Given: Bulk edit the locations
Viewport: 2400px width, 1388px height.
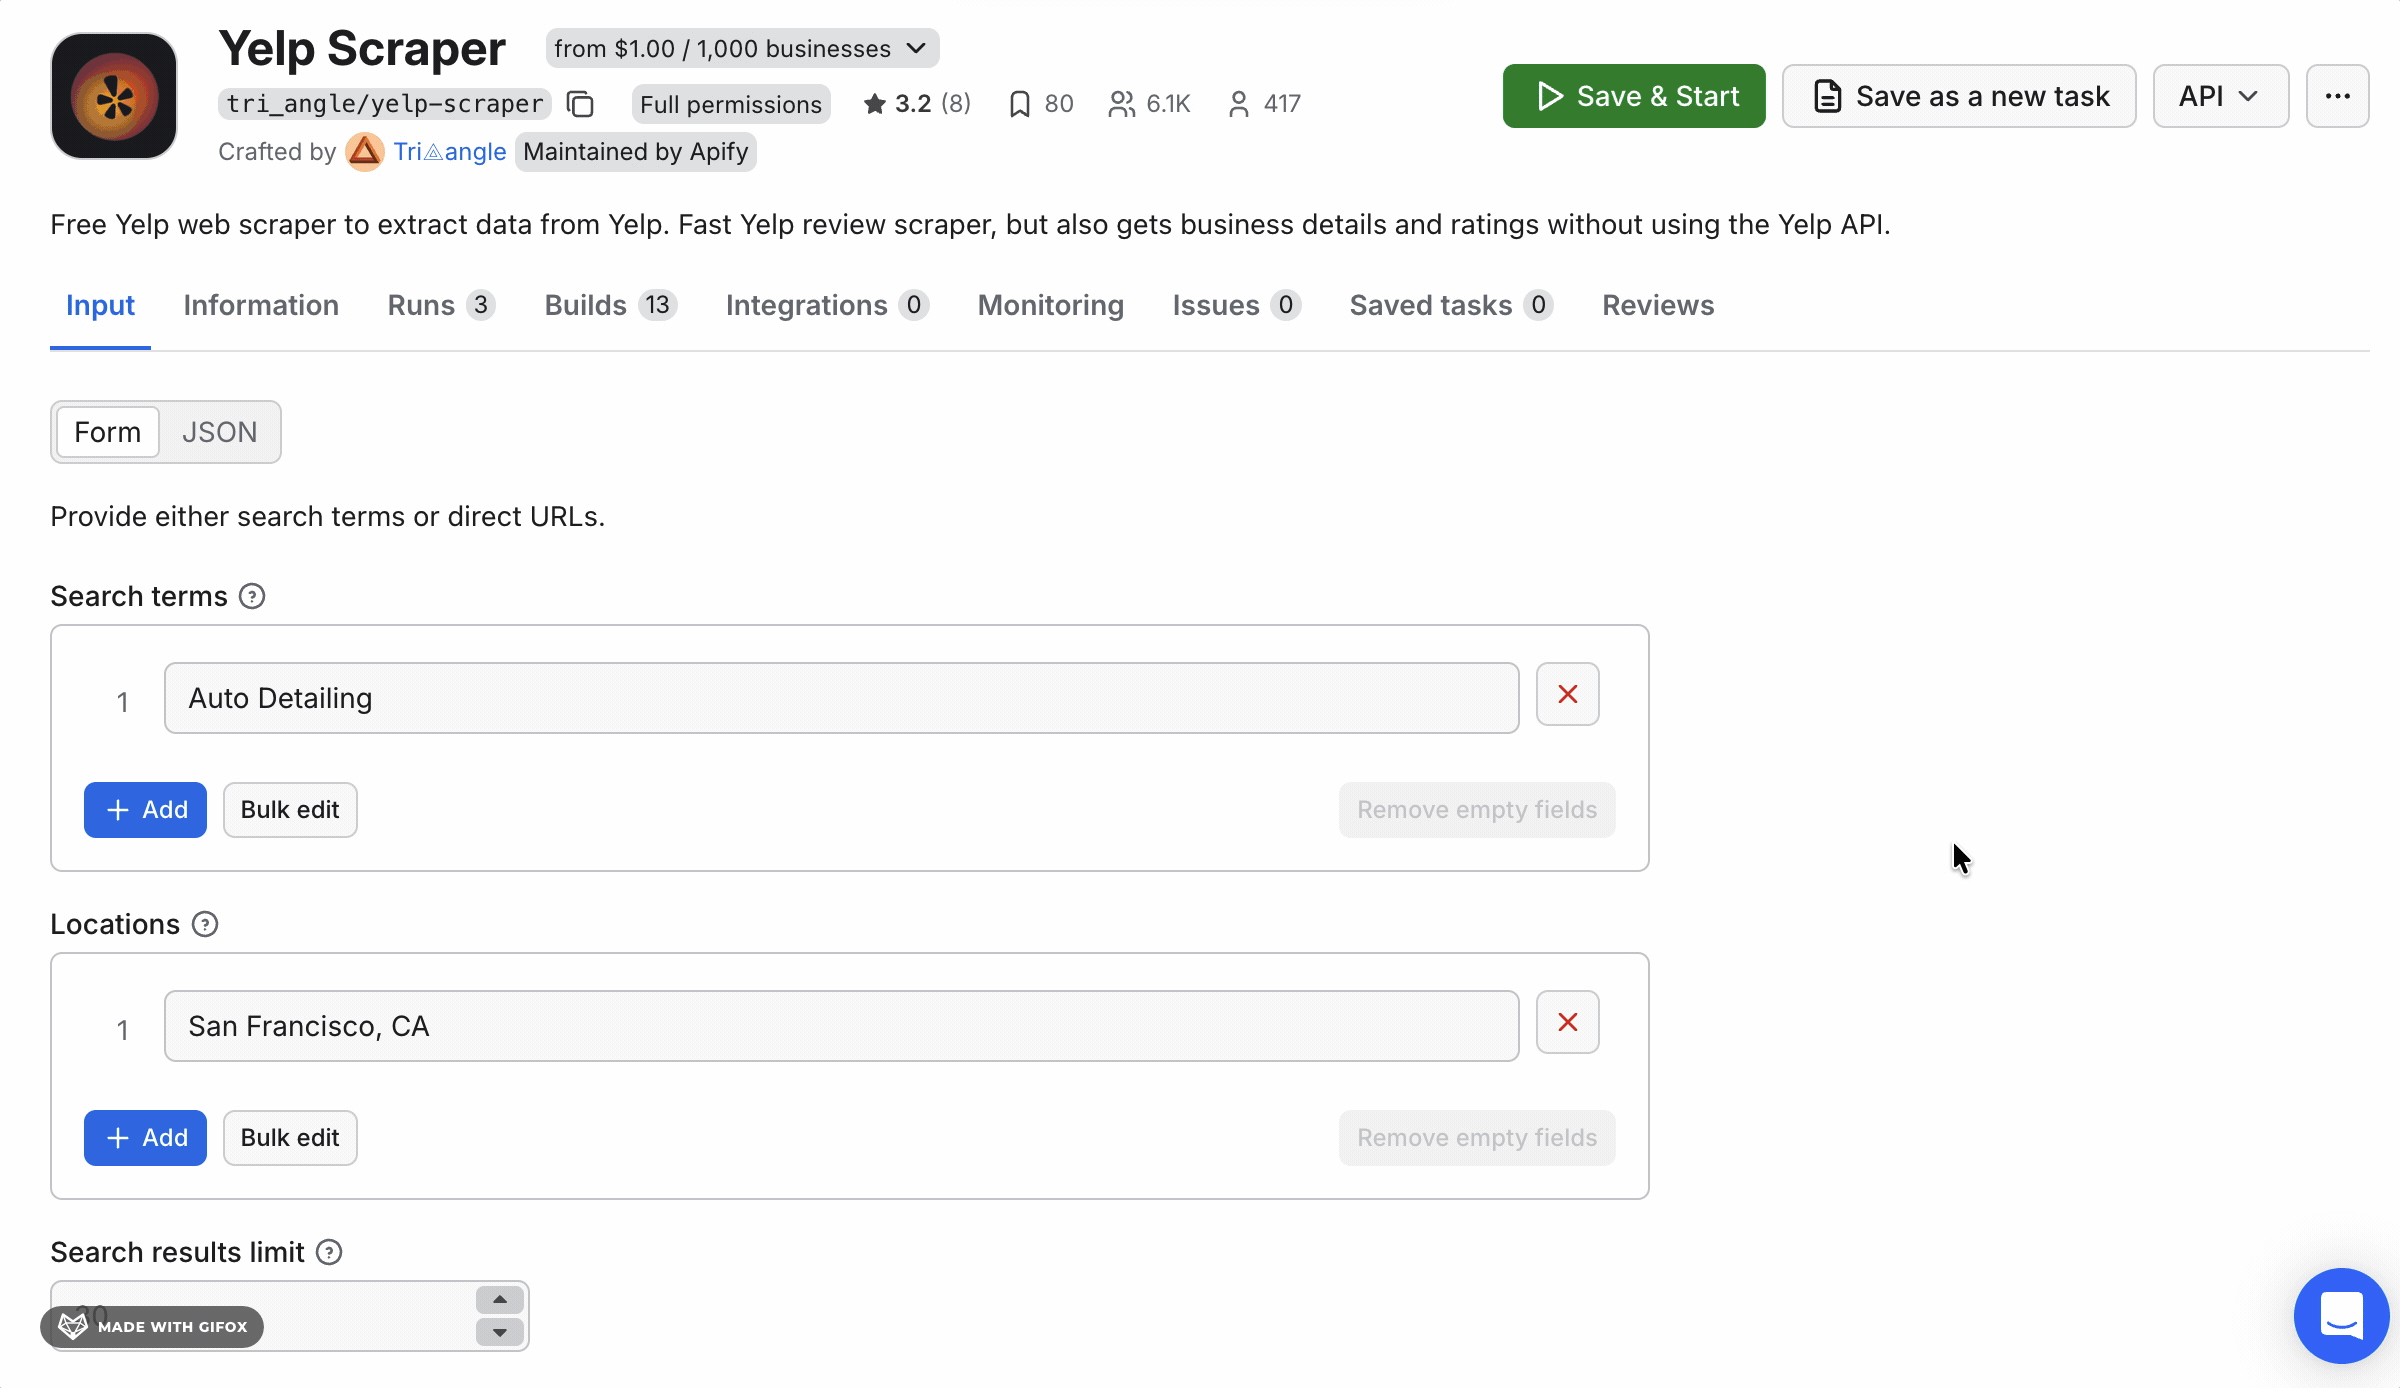Looking at the screenshot, I should (290, 1138).
